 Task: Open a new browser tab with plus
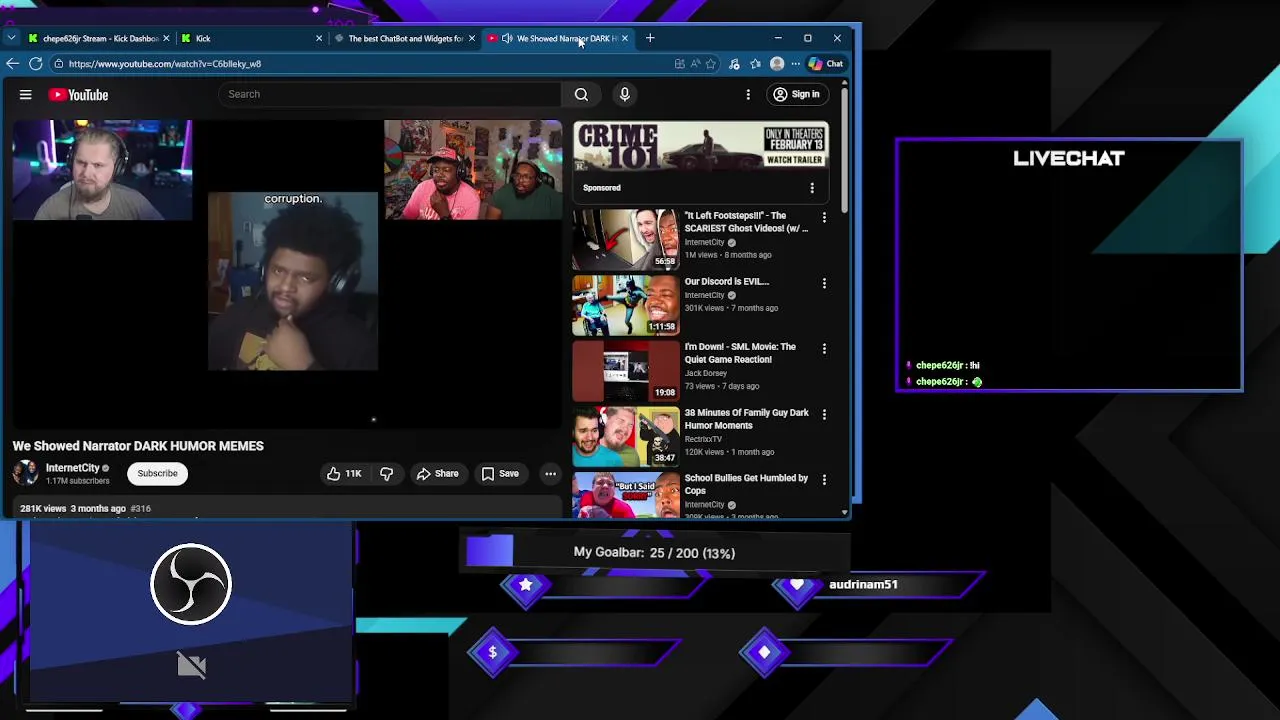point(650,38)
